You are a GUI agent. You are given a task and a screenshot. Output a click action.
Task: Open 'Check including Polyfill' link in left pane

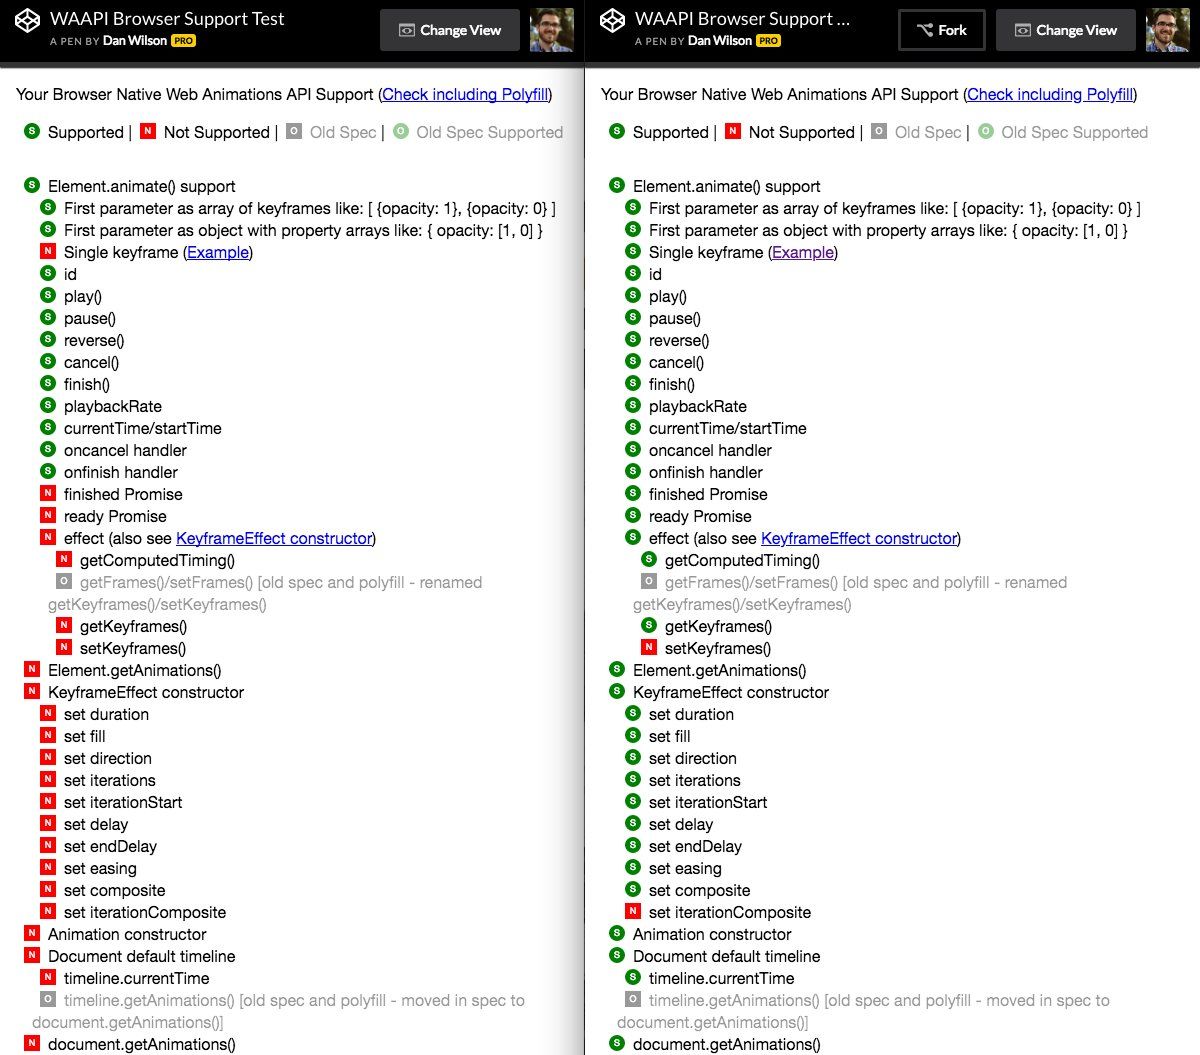coord(465,94)
